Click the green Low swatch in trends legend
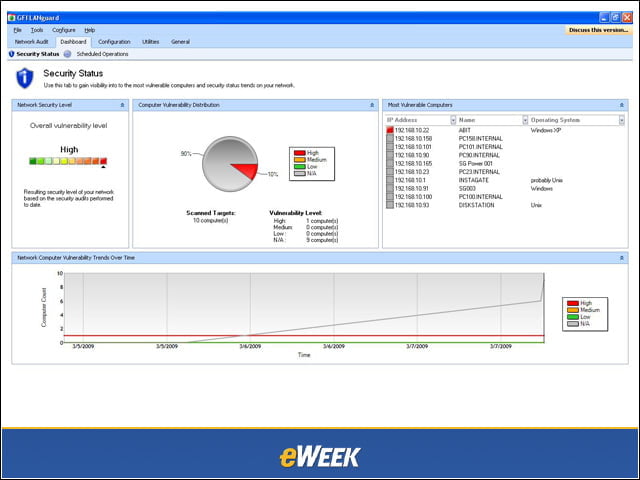Viewport: 640px width, 480px height. point(573,317)
